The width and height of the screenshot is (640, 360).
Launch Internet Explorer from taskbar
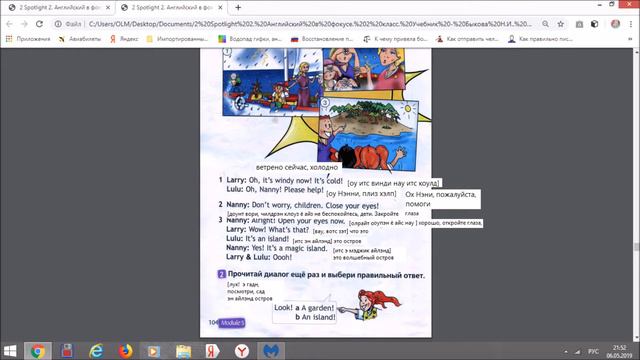click(x=96, y=351)
